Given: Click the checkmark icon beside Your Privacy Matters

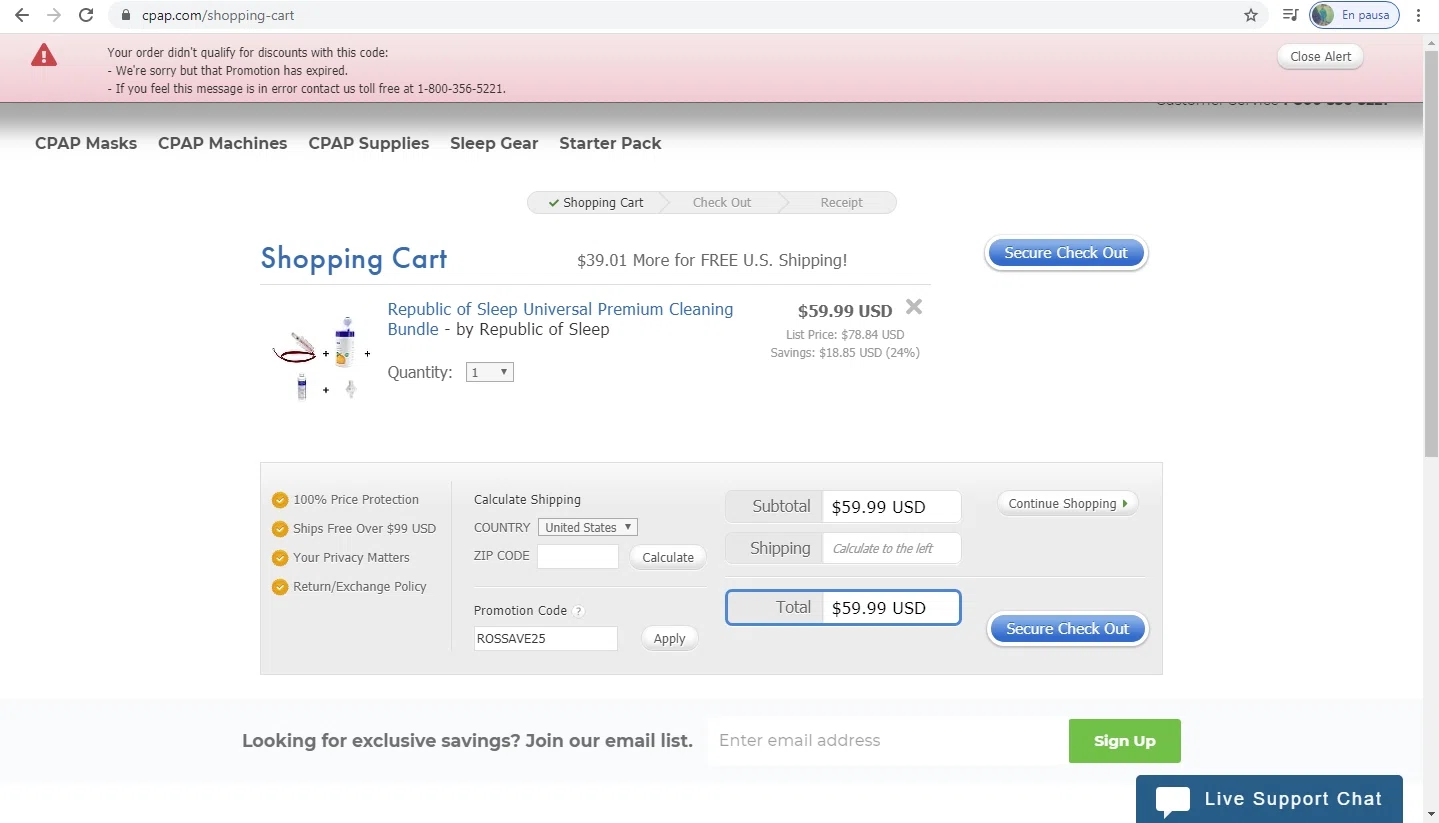Looking at the screenshot, I should point(280,558).
